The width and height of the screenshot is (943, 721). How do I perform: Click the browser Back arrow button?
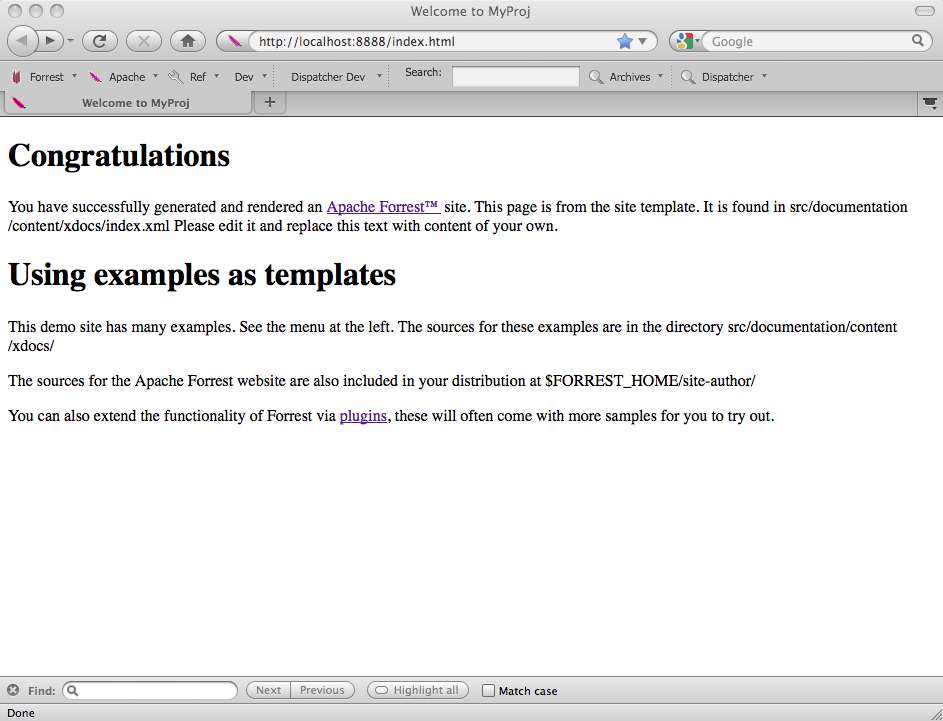pyautogui.click(x=22, y=41)
